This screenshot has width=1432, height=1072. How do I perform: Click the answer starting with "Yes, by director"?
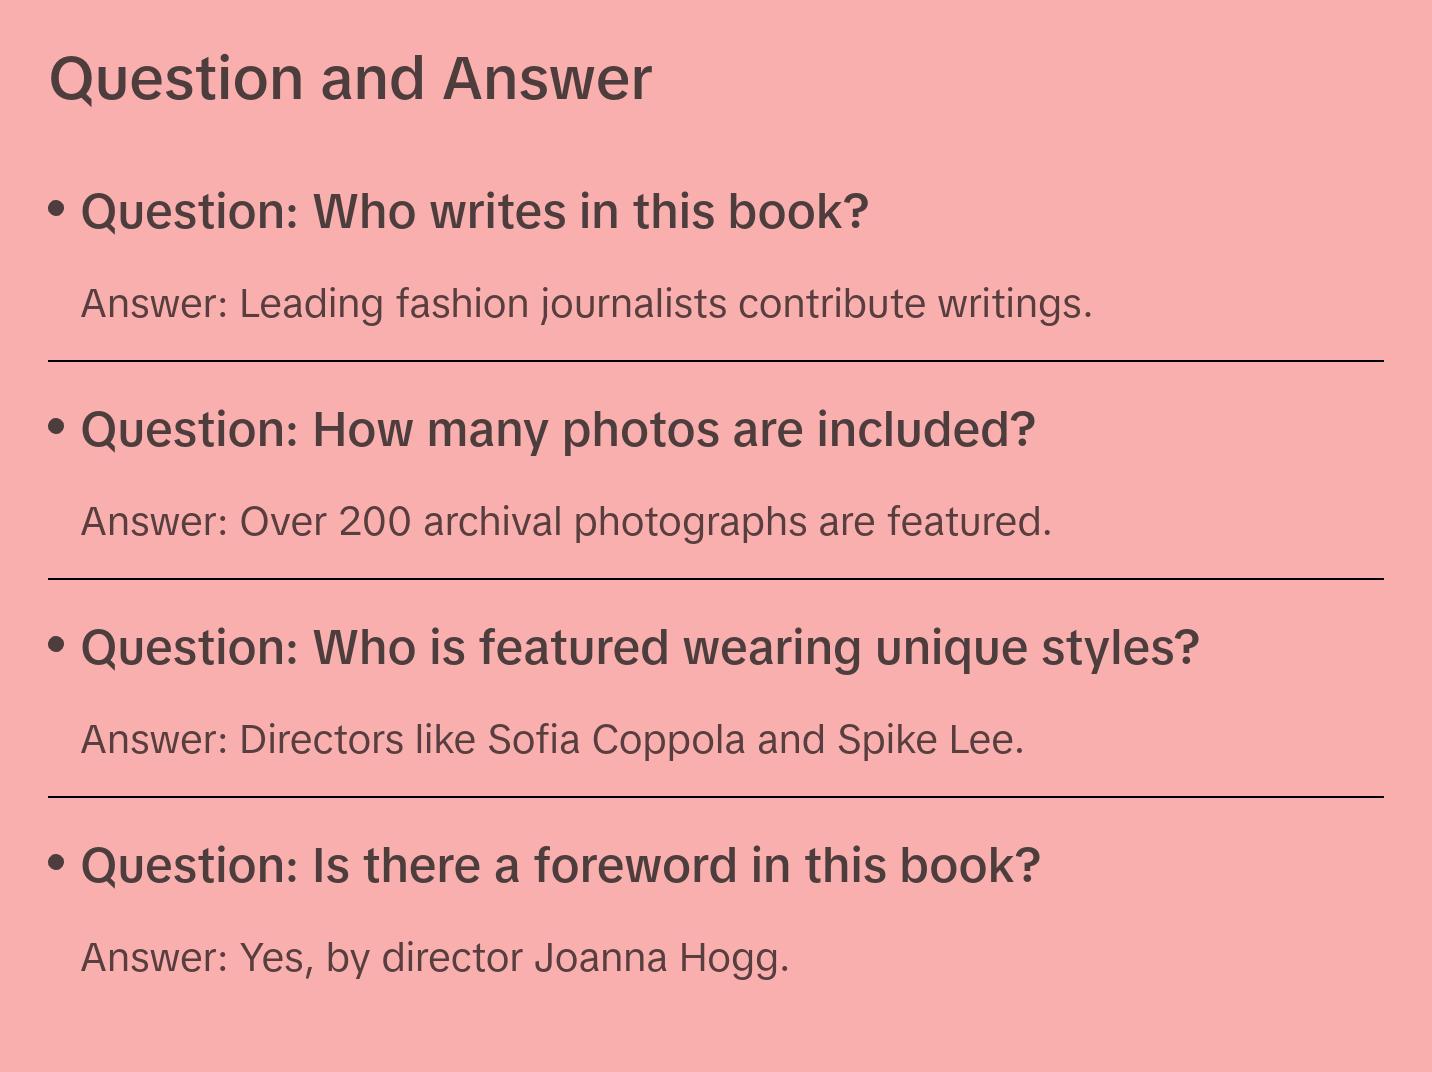(435, 958)
